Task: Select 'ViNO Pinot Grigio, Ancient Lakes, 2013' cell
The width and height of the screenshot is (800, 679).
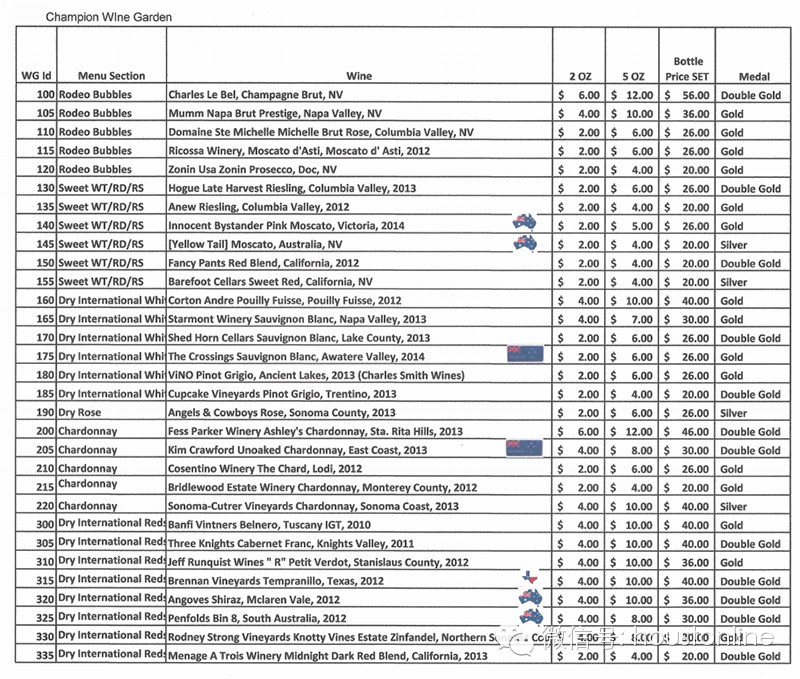Action: coord(360,375)
